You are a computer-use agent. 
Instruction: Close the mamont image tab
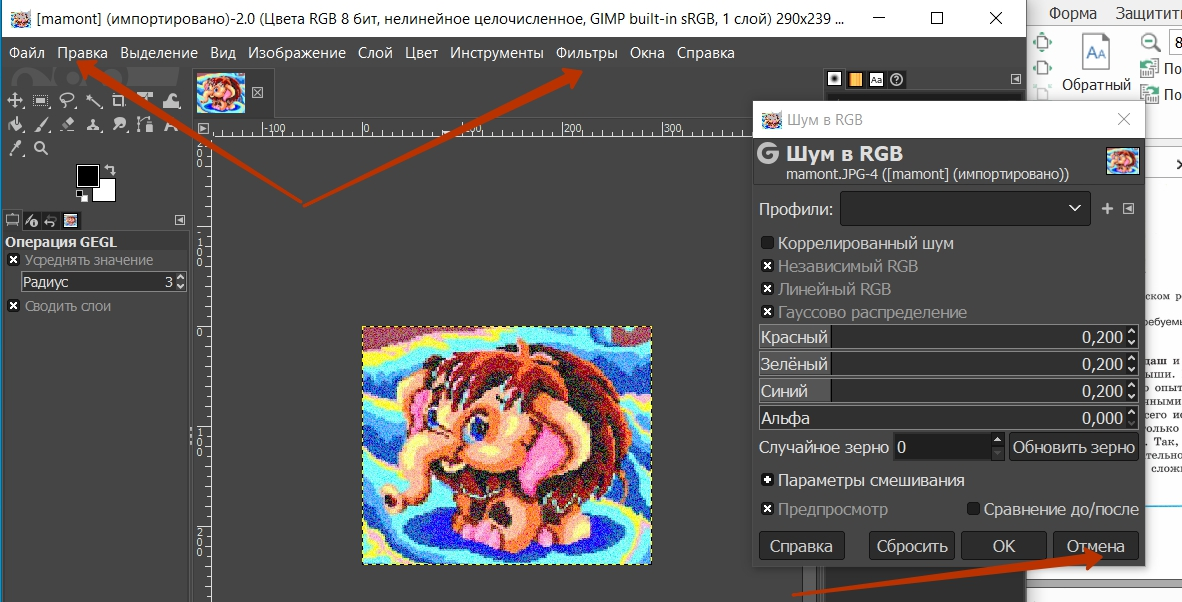[258, 92]
